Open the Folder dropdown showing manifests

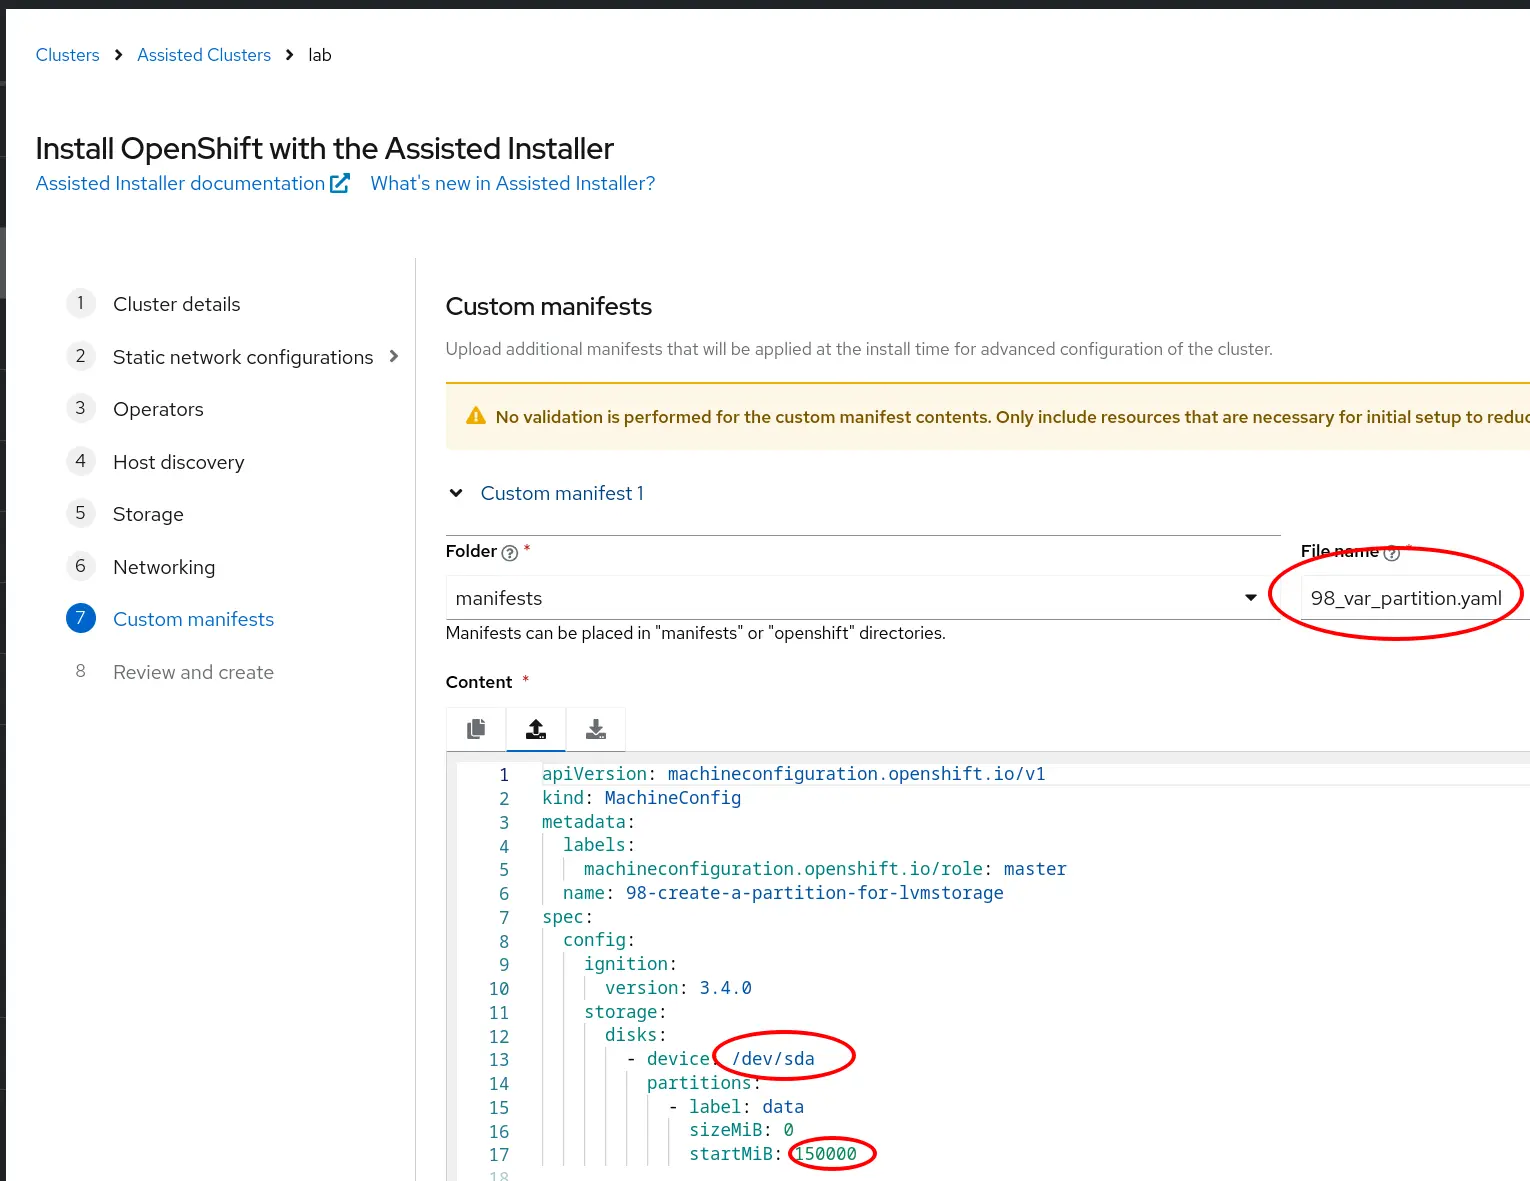coord(863,598)
